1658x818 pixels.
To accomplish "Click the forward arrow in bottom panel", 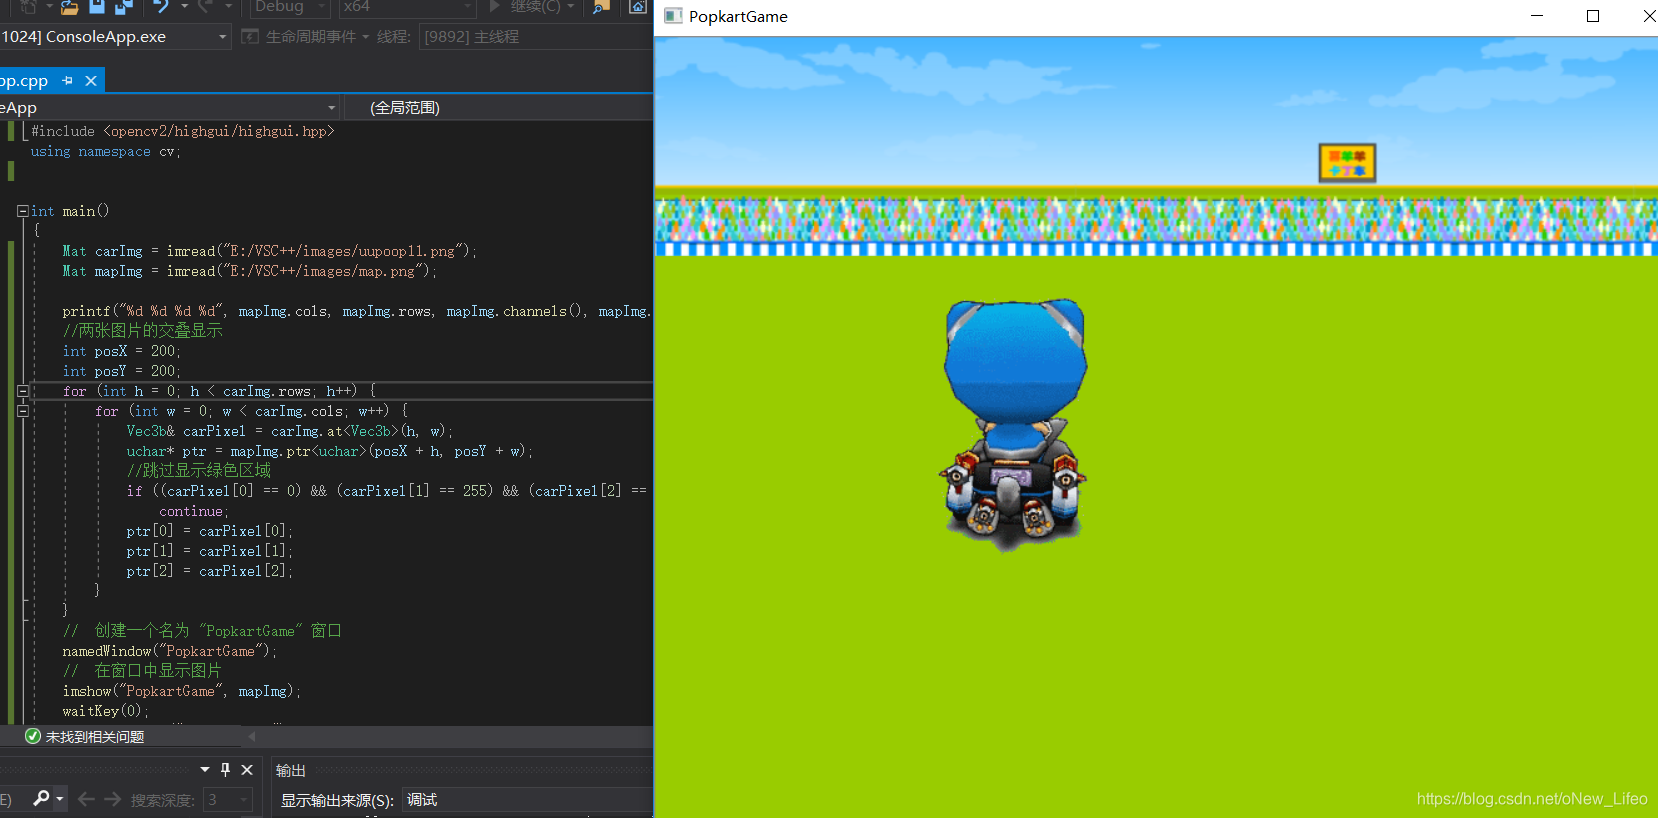I will tap(113, 799).
